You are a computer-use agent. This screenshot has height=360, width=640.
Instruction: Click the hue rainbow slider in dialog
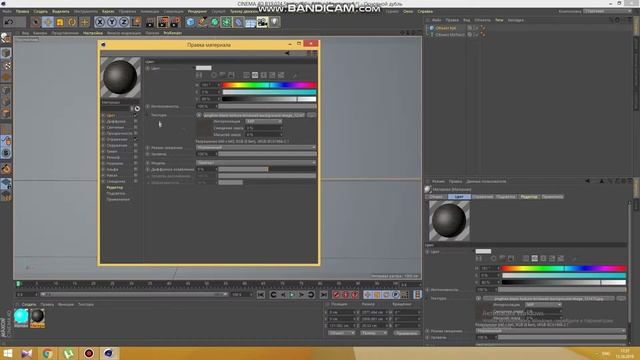(269, 85)
